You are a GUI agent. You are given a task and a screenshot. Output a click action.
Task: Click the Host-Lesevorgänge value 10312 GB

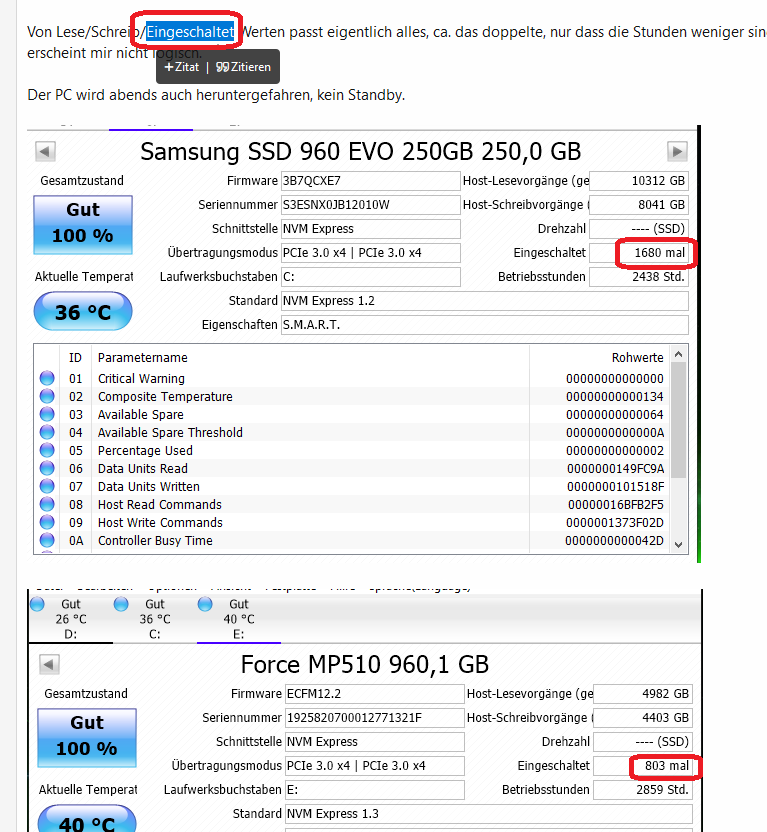click(x=639, y=181)
